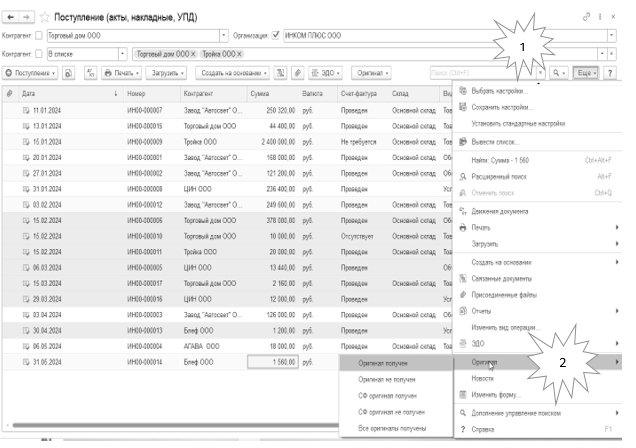
Task: Select the 1 560,00 amount cell
Action: (273, 362)
